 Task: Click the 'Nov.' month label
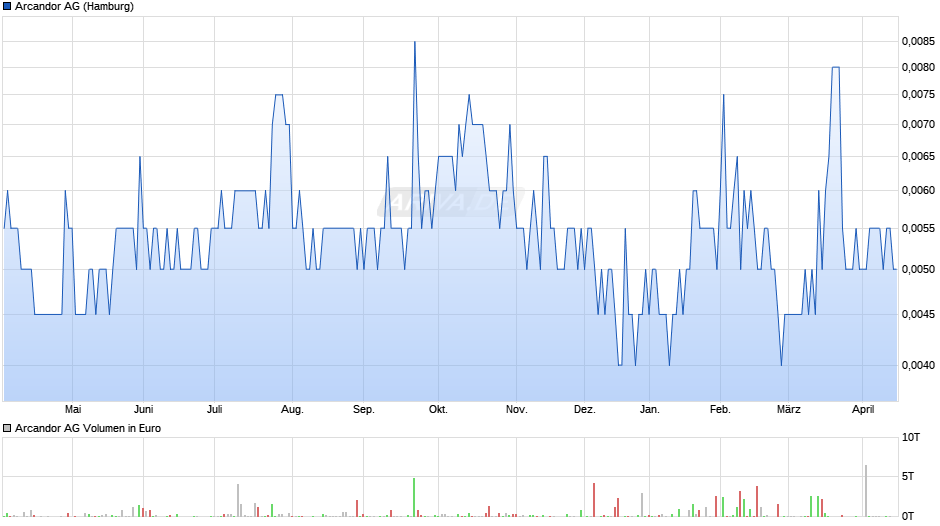(x=516, y=409)
